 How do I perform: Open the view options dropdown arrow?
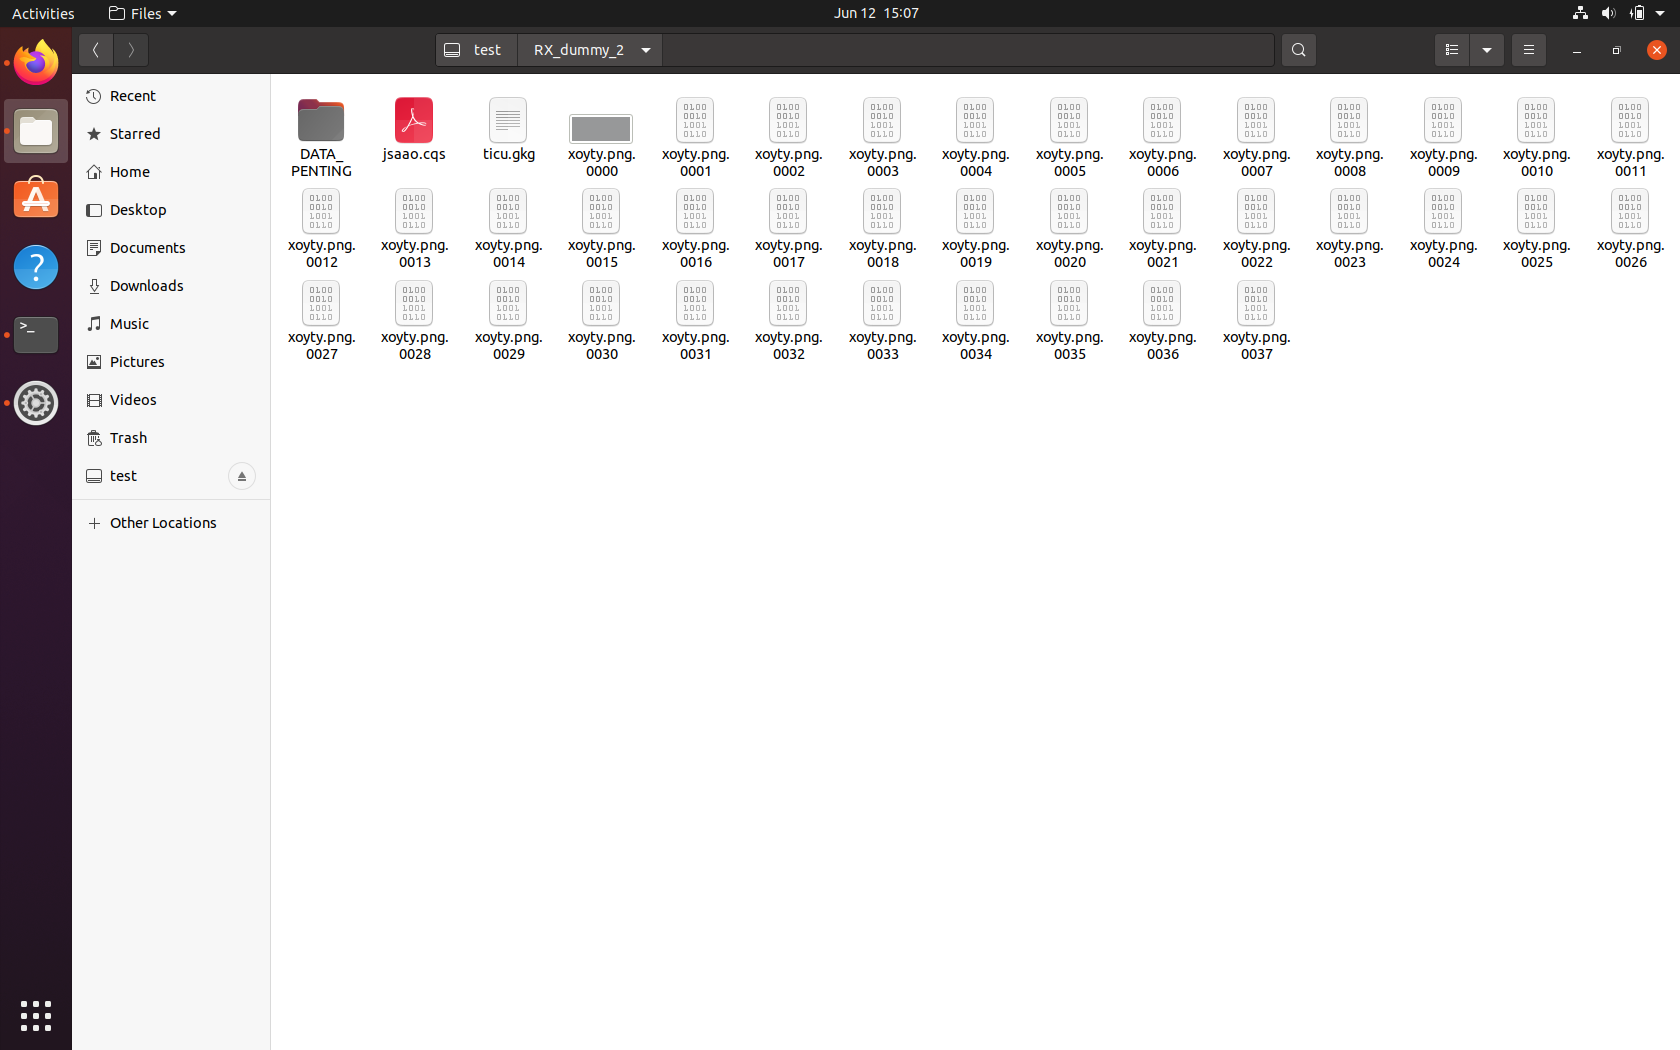point(1487,49)
